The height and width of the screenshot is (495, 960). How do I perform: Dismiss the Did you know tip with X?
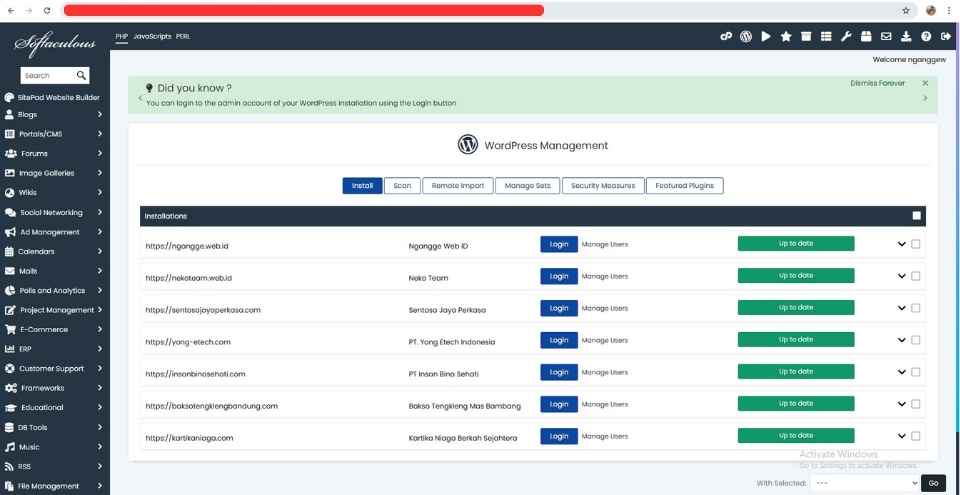click(925, 83)
